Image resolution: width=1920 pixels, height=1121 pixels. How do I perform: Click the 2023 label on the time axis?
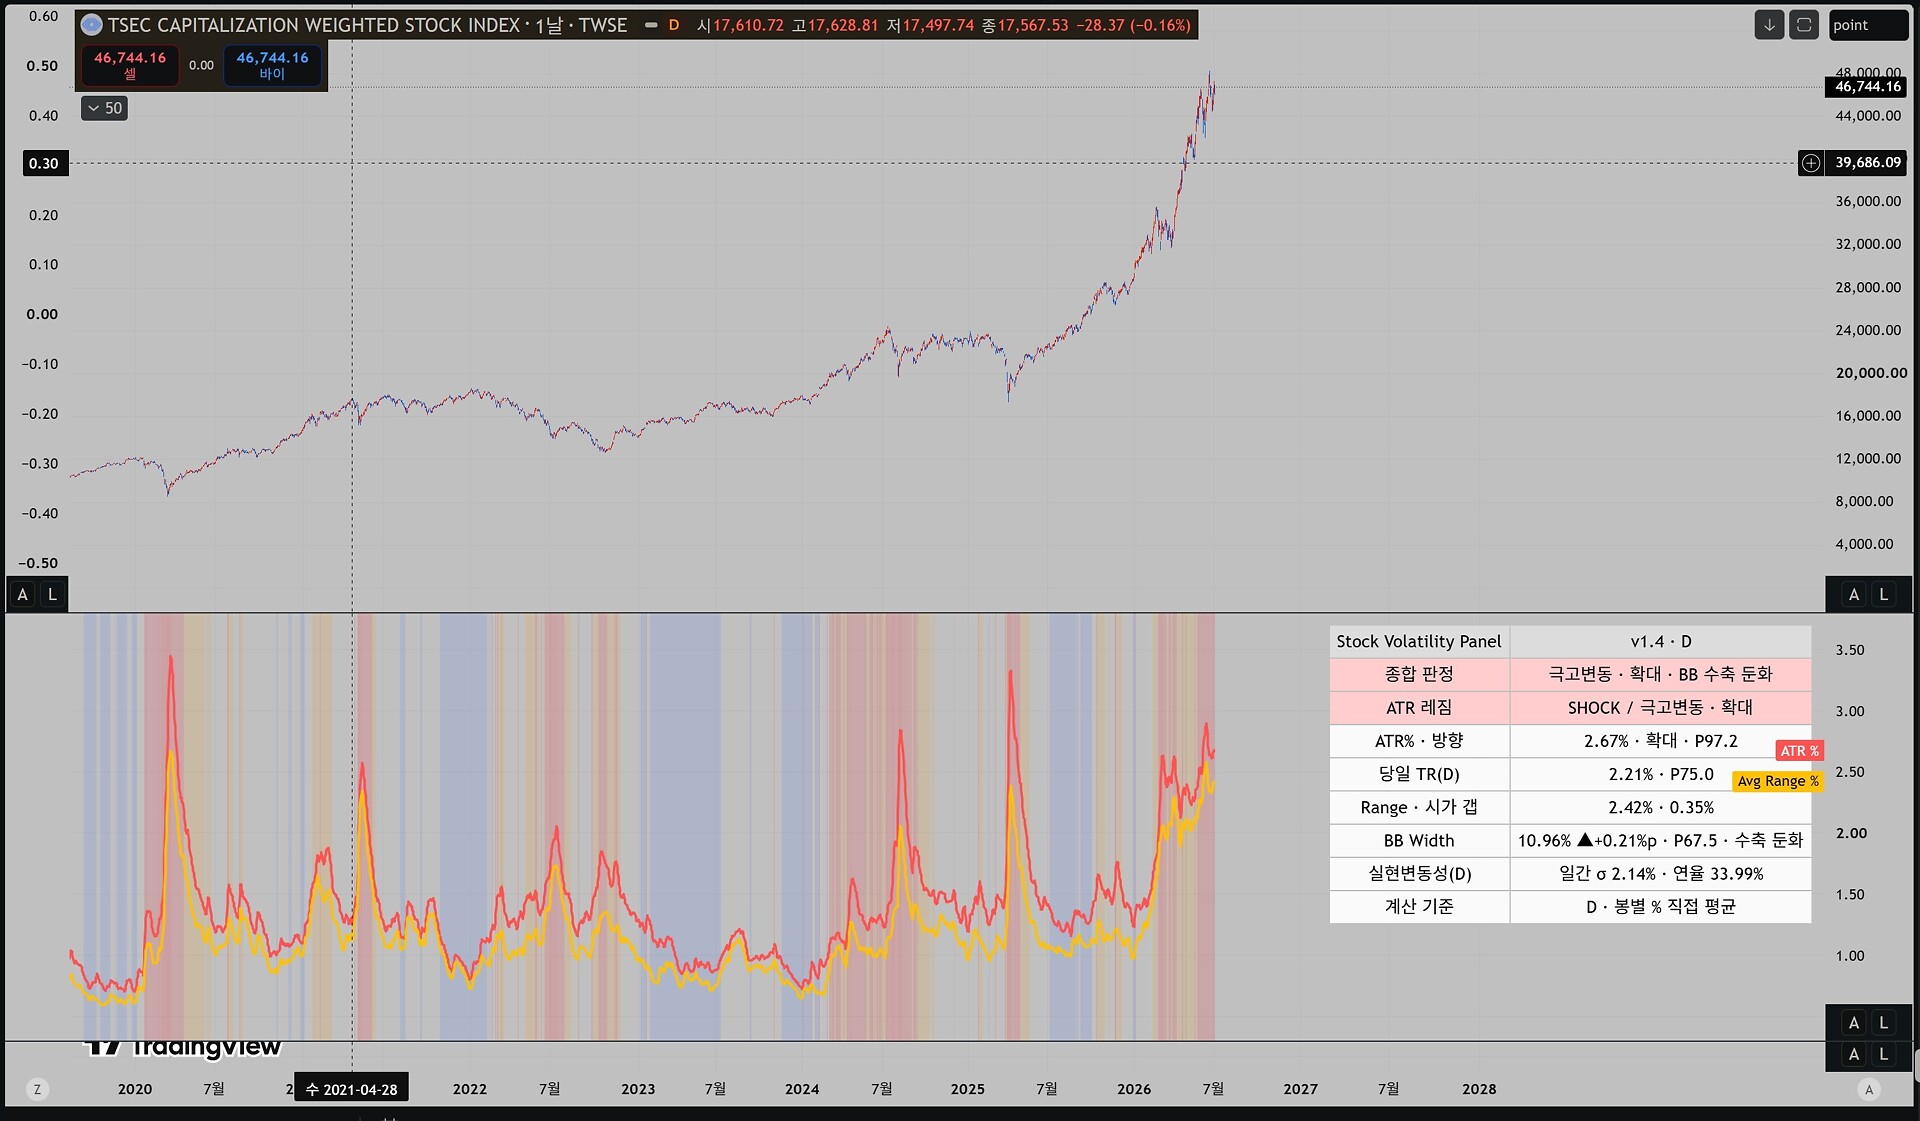pyautogui.click(x=638, y=1089)
